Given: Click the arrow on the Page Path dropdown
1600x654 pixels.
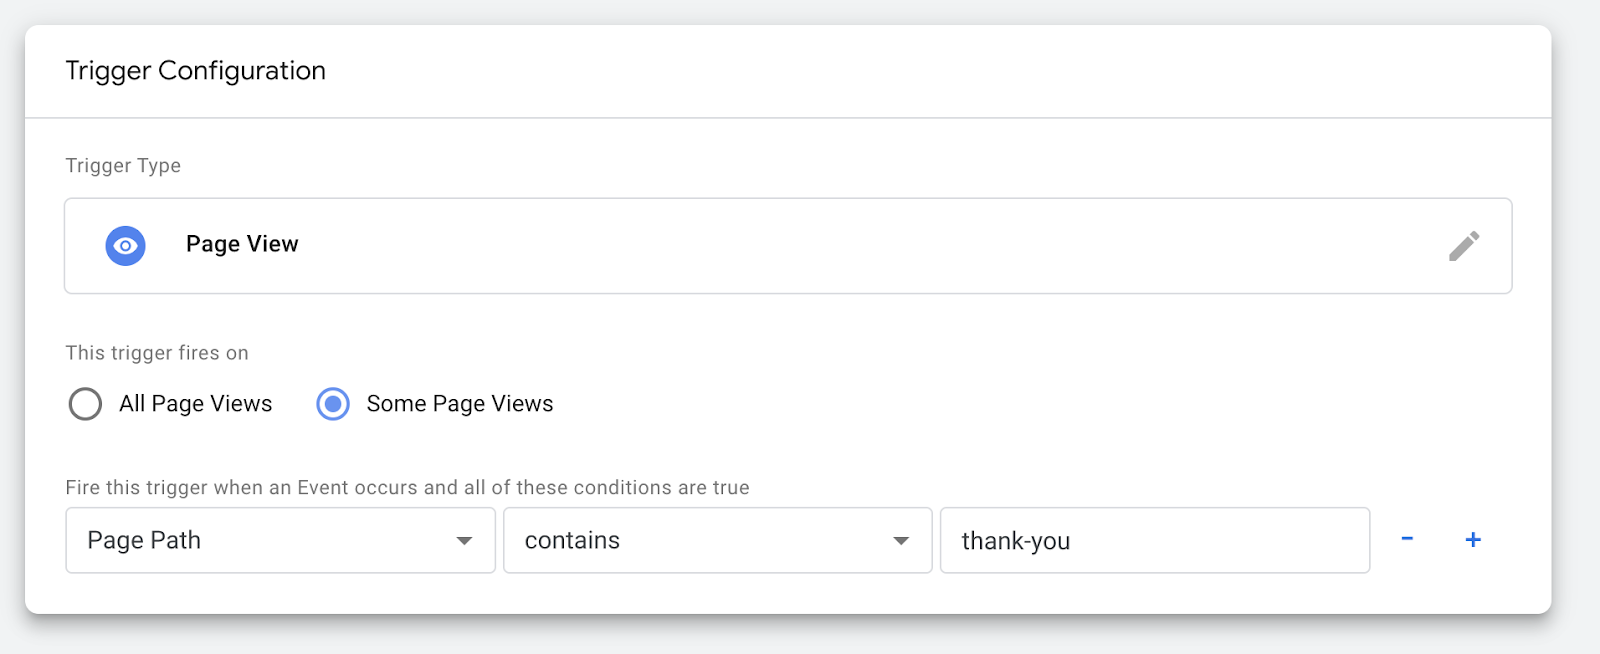Looking at the screenshot, I should (x=464, y=541).
